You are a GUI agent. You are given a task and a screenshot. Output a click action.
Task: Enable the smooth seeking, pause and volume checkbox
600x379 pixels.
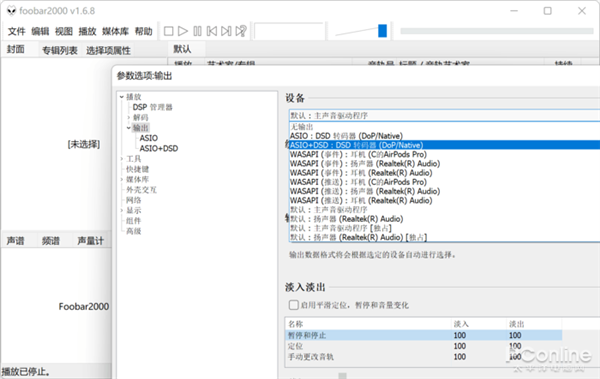point(293,305)
